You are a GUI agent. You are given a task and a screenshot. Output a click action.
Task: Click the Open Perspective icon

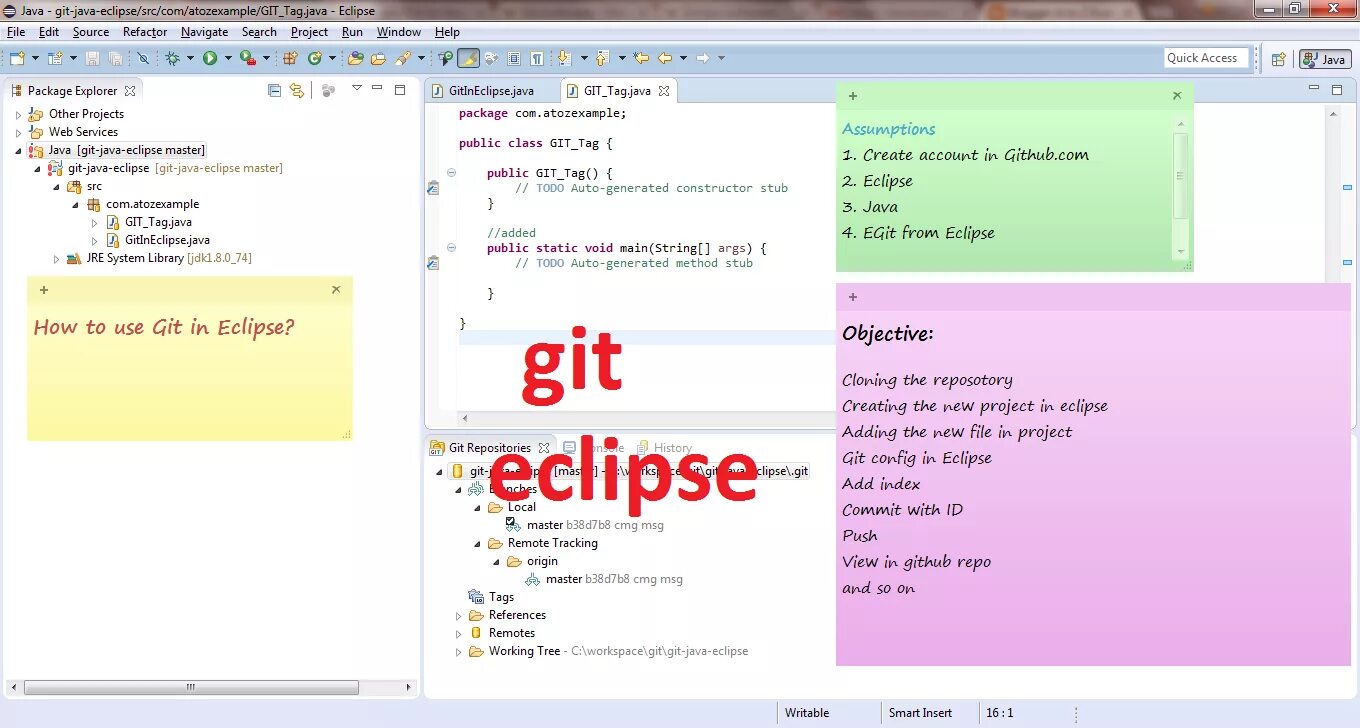coord(1278,59)
